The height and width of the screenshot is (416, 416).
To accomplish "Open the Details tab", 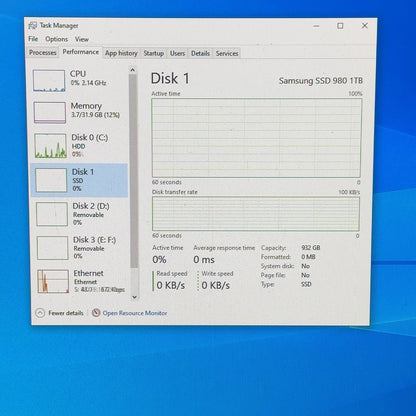I will (x=200, y=53).
